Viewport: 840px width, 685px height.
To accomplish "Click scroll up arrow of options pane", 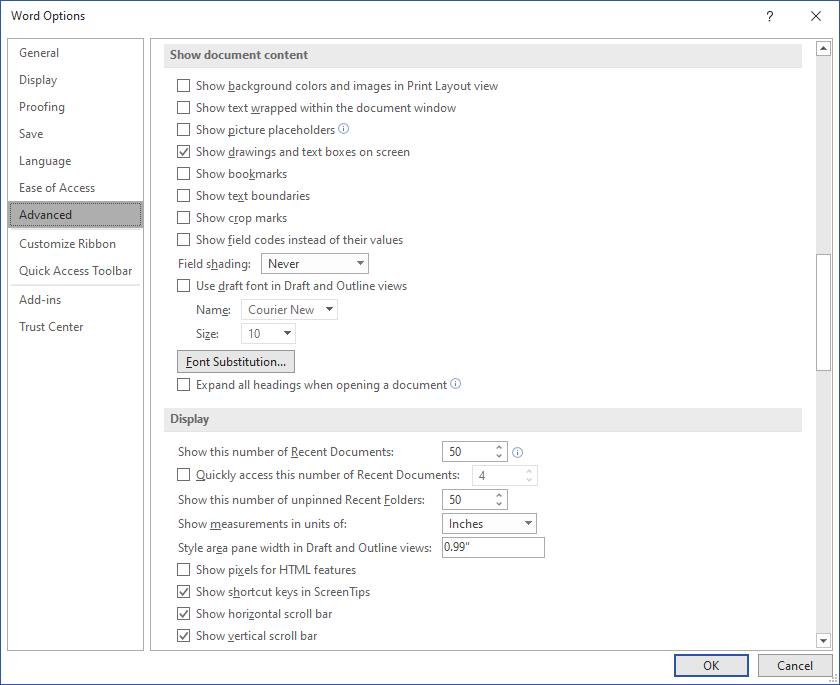I will pyautogui.click(x=823, y=49).
